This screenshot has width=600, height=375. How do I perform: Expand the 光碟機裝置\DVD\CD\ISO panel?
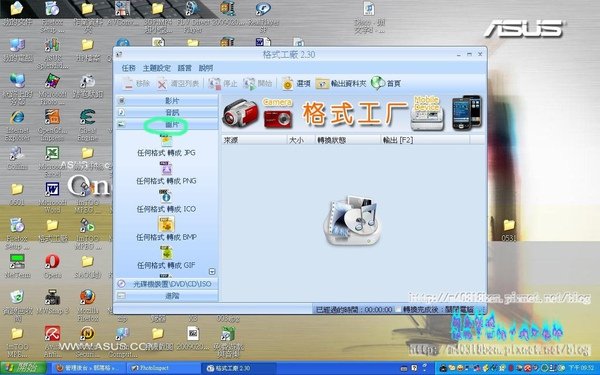tap(167, 284)
